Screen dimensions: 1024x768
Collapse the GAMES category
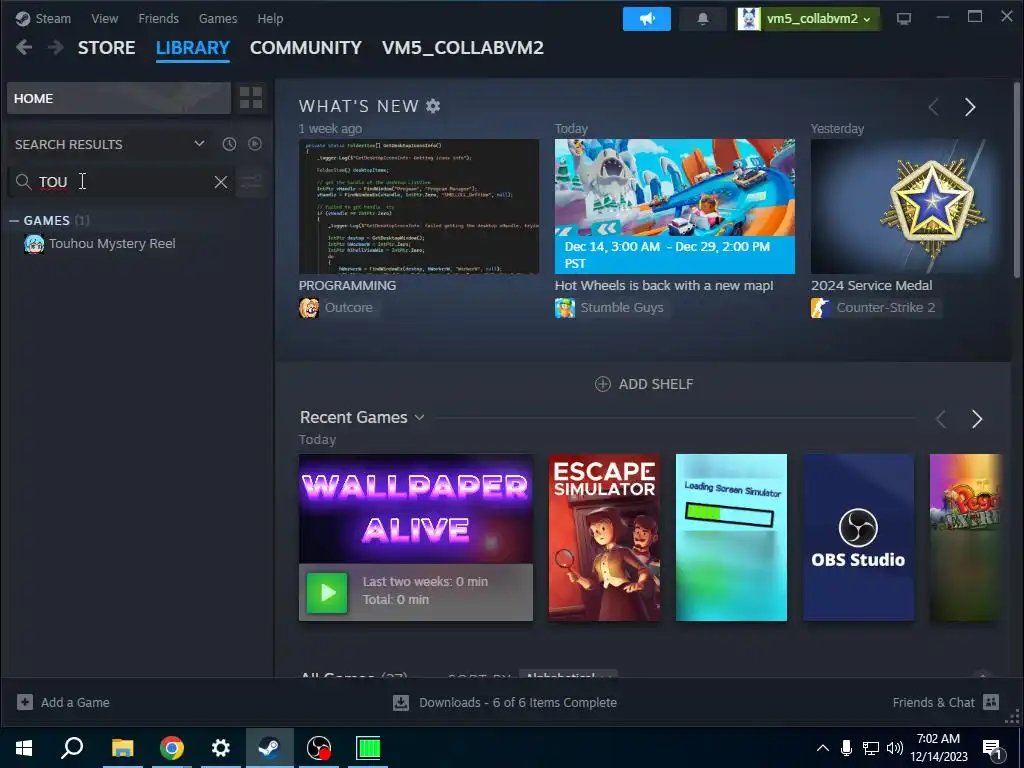coord(14,221)
